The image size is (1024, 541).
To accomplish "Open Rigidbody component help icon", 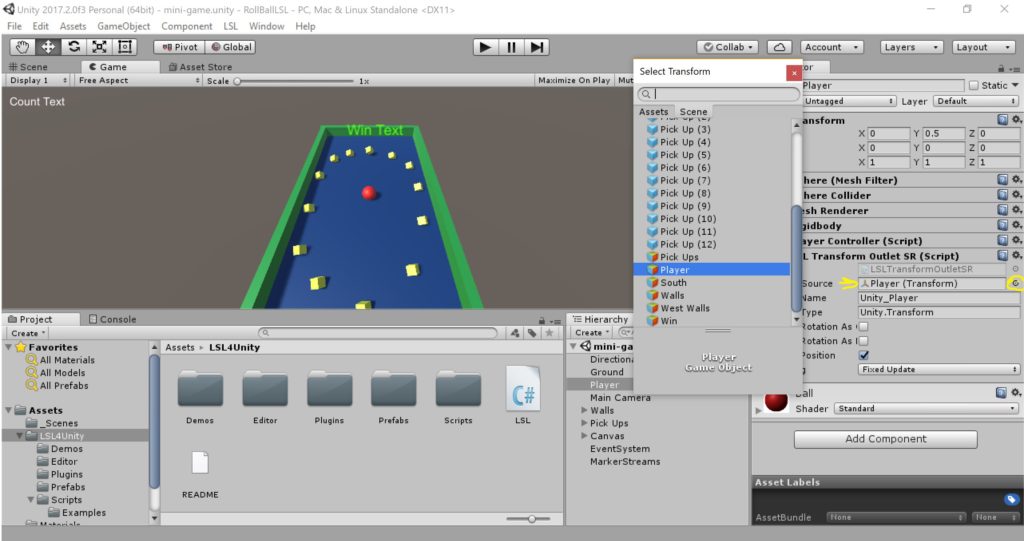I will point(1002,225).
